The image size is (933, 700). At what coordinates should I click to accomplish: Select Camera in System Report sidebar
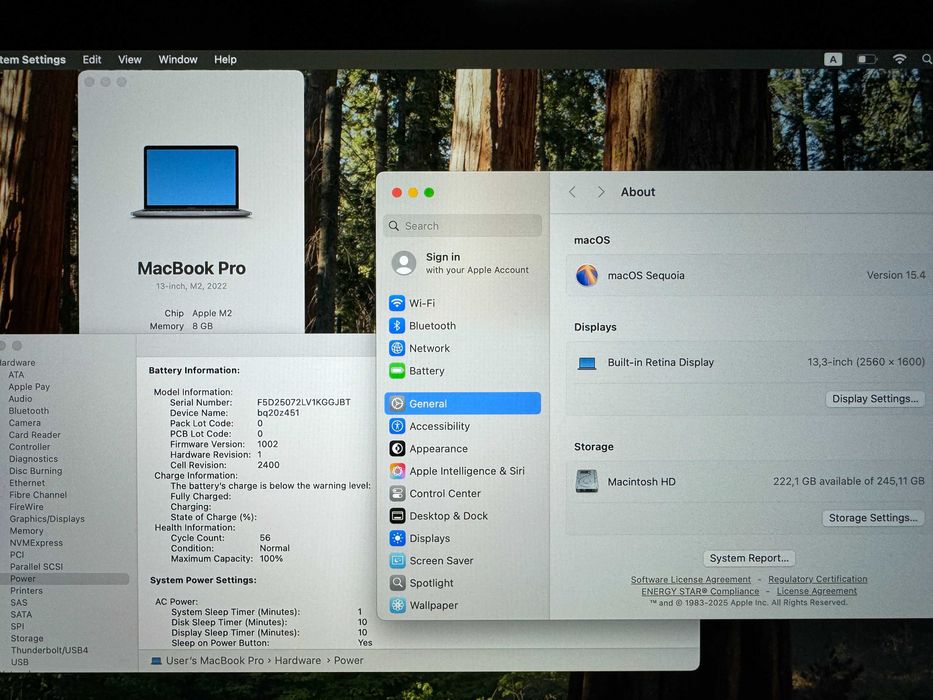24,423
